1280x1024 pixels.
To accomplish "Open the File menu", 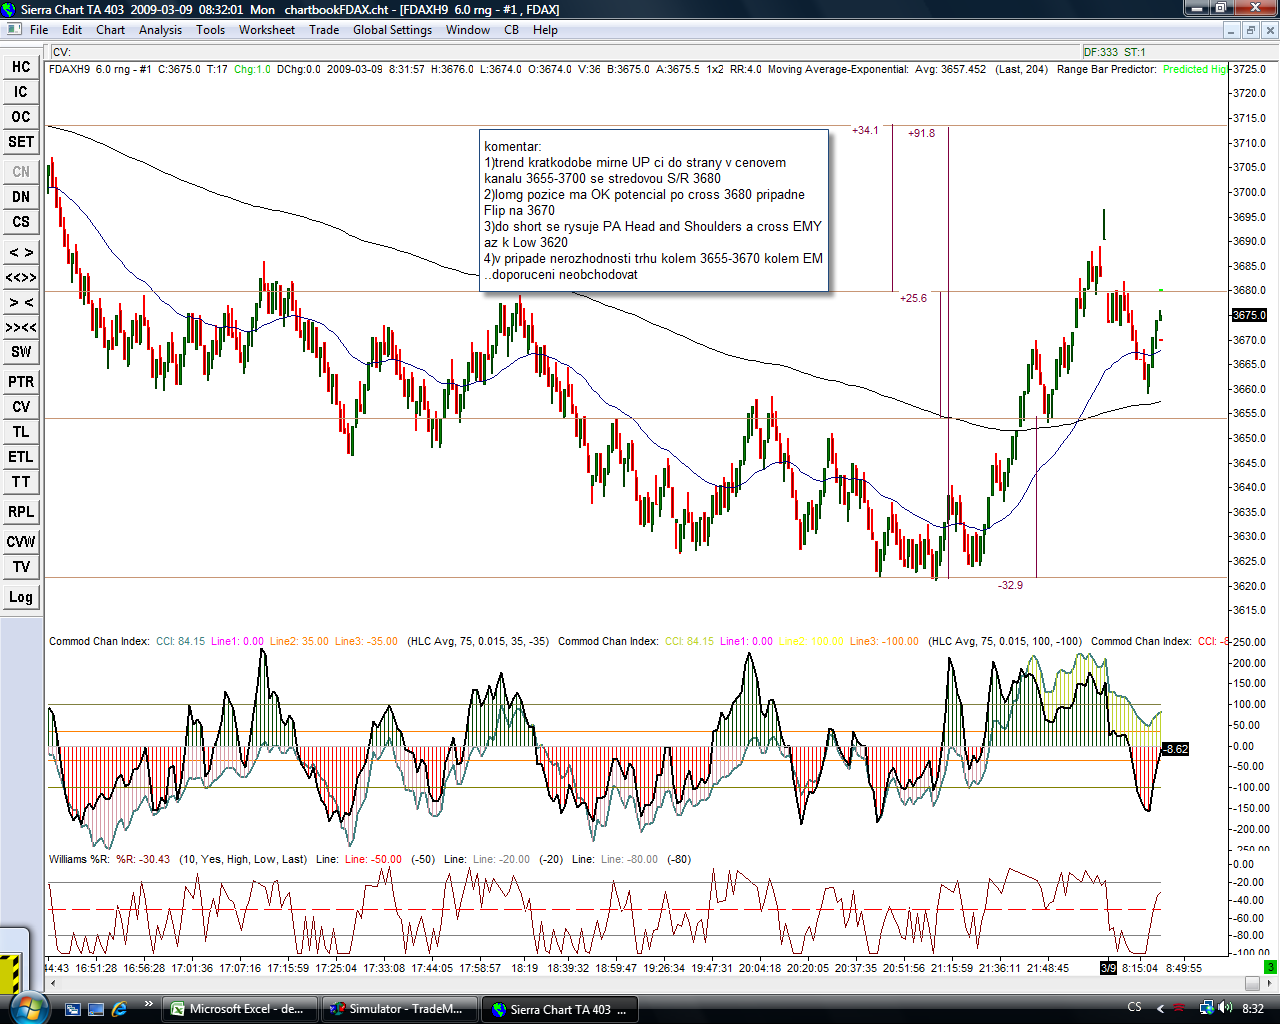I will coord(39,30).
